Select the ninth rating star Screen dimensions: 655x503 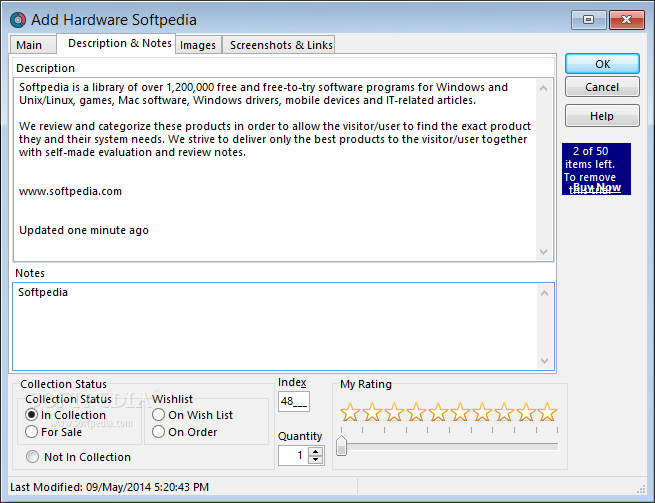coord(526,412)
